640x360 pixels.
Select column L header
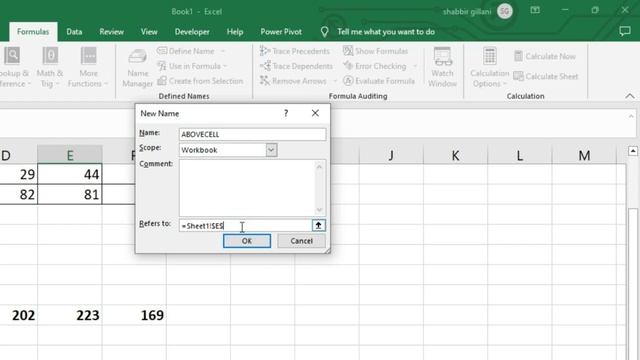(519, 155)
